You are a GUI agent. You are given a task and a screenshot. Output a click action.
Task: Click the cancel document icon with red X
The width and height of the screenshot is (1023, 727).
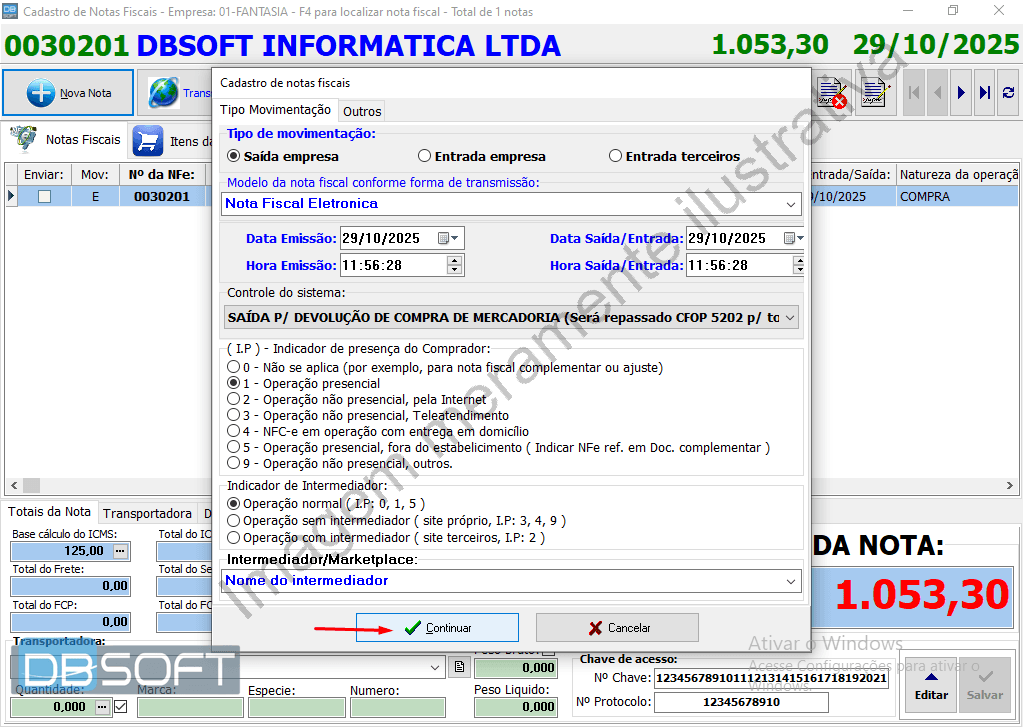(832, 93)
